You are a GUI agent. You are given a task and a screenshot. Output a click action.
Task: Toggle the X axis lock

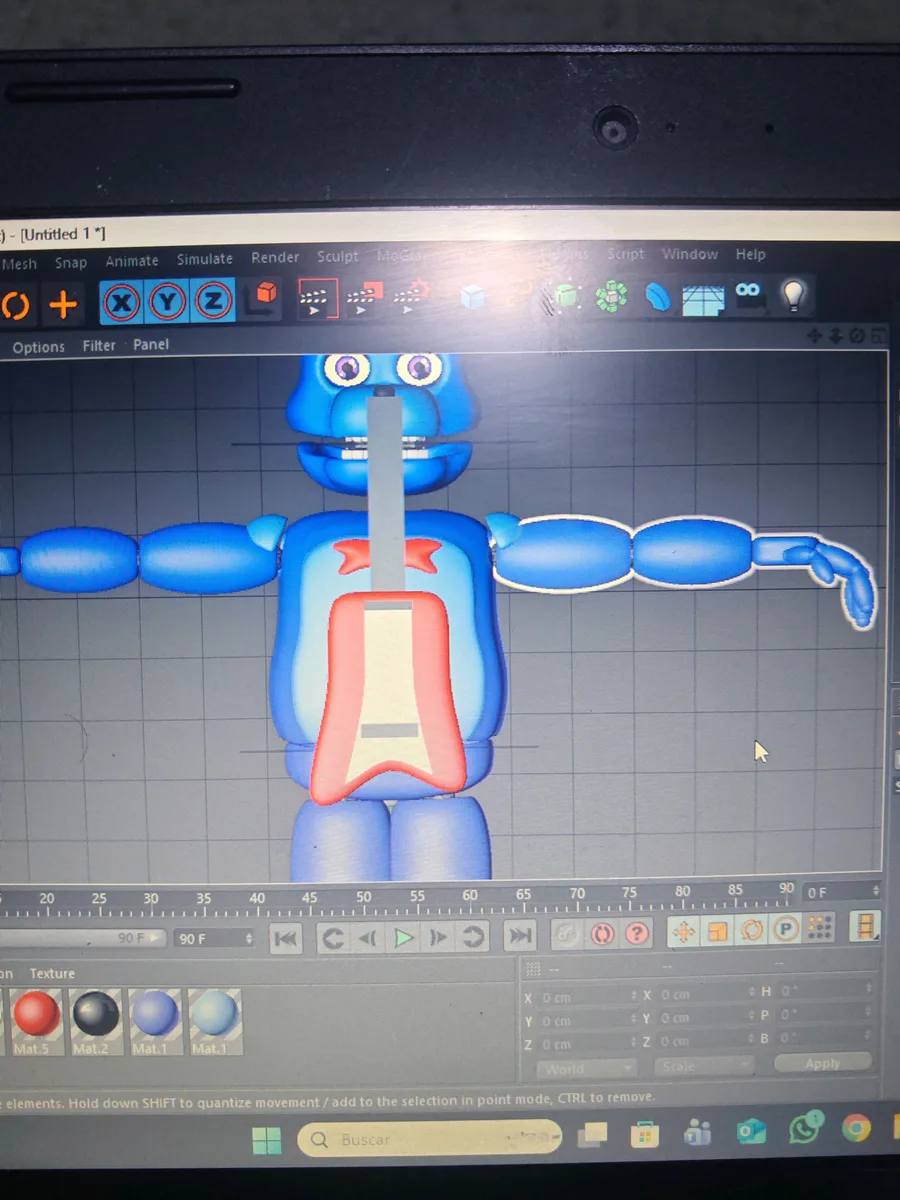pyautogui.click(x=122, y=302)
